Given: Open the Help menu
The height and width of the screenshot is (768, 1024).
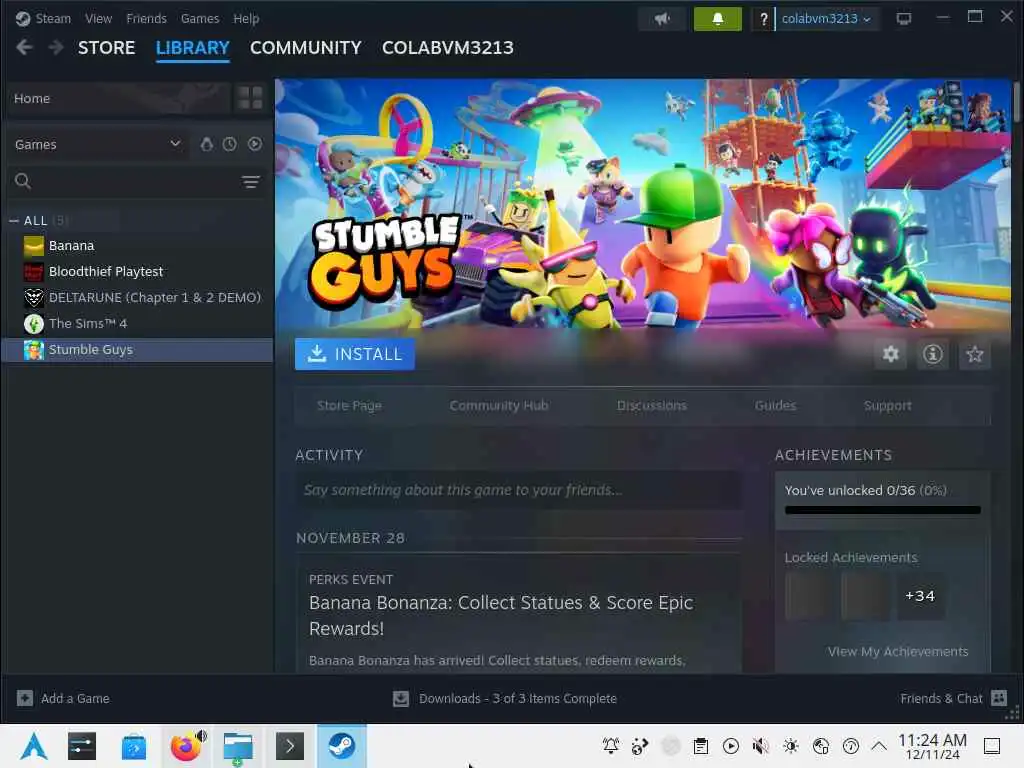Looking at the screenshot, I should click(x=246, y=18).
